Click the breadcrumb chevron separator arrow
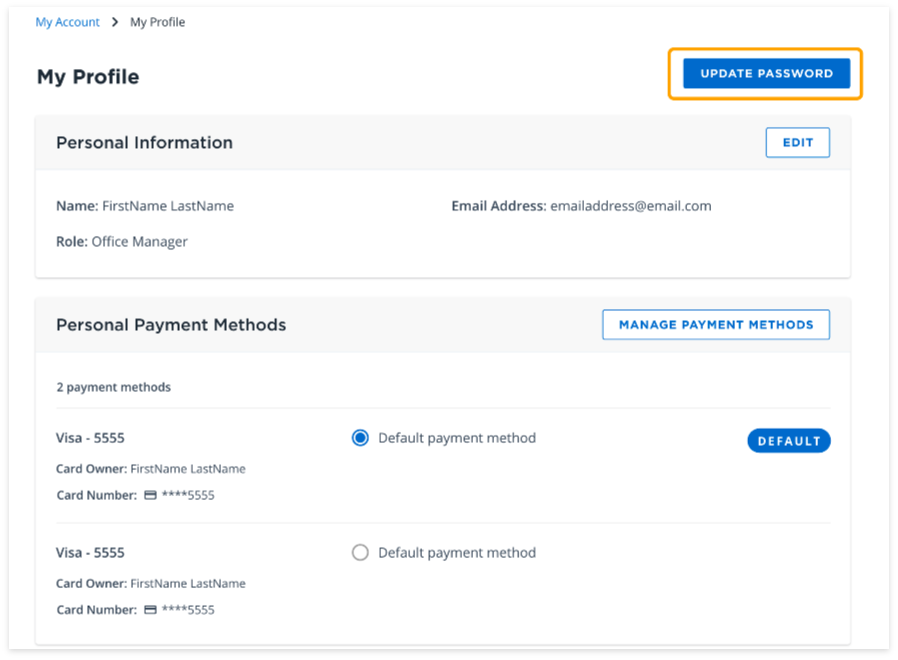Image resolution: width=898 pixels, height=660 pixels. 115,22
